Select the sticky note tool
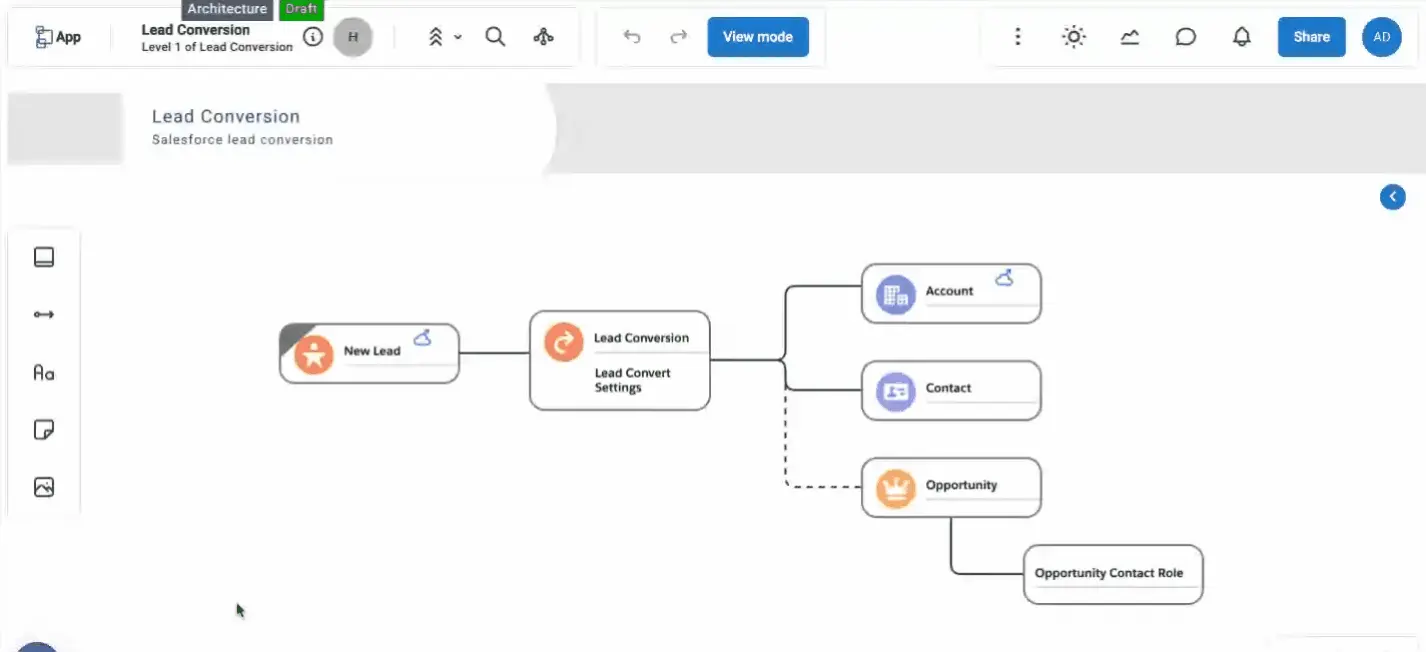Viewport: 1426px width, 652px height. point(44,430)
